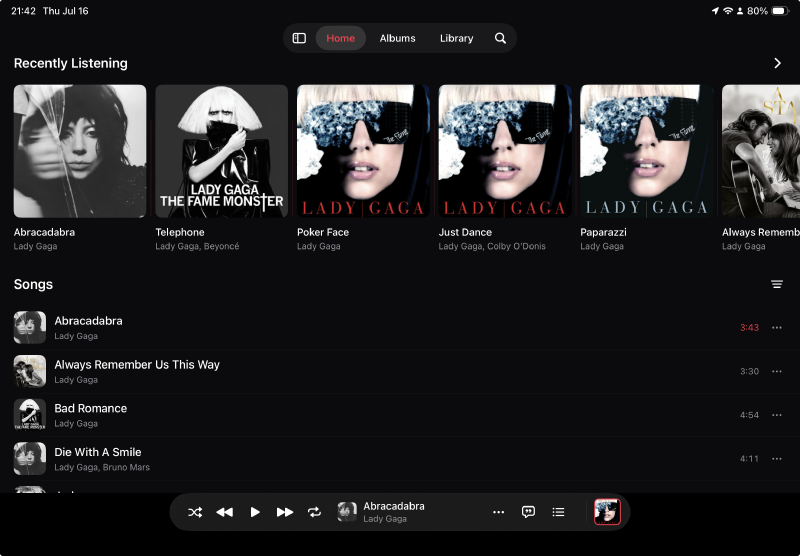Open Poker Face album cover
The width and height of the screenshot is (800, 556).
pyautogui.click(x=363, y=151)
